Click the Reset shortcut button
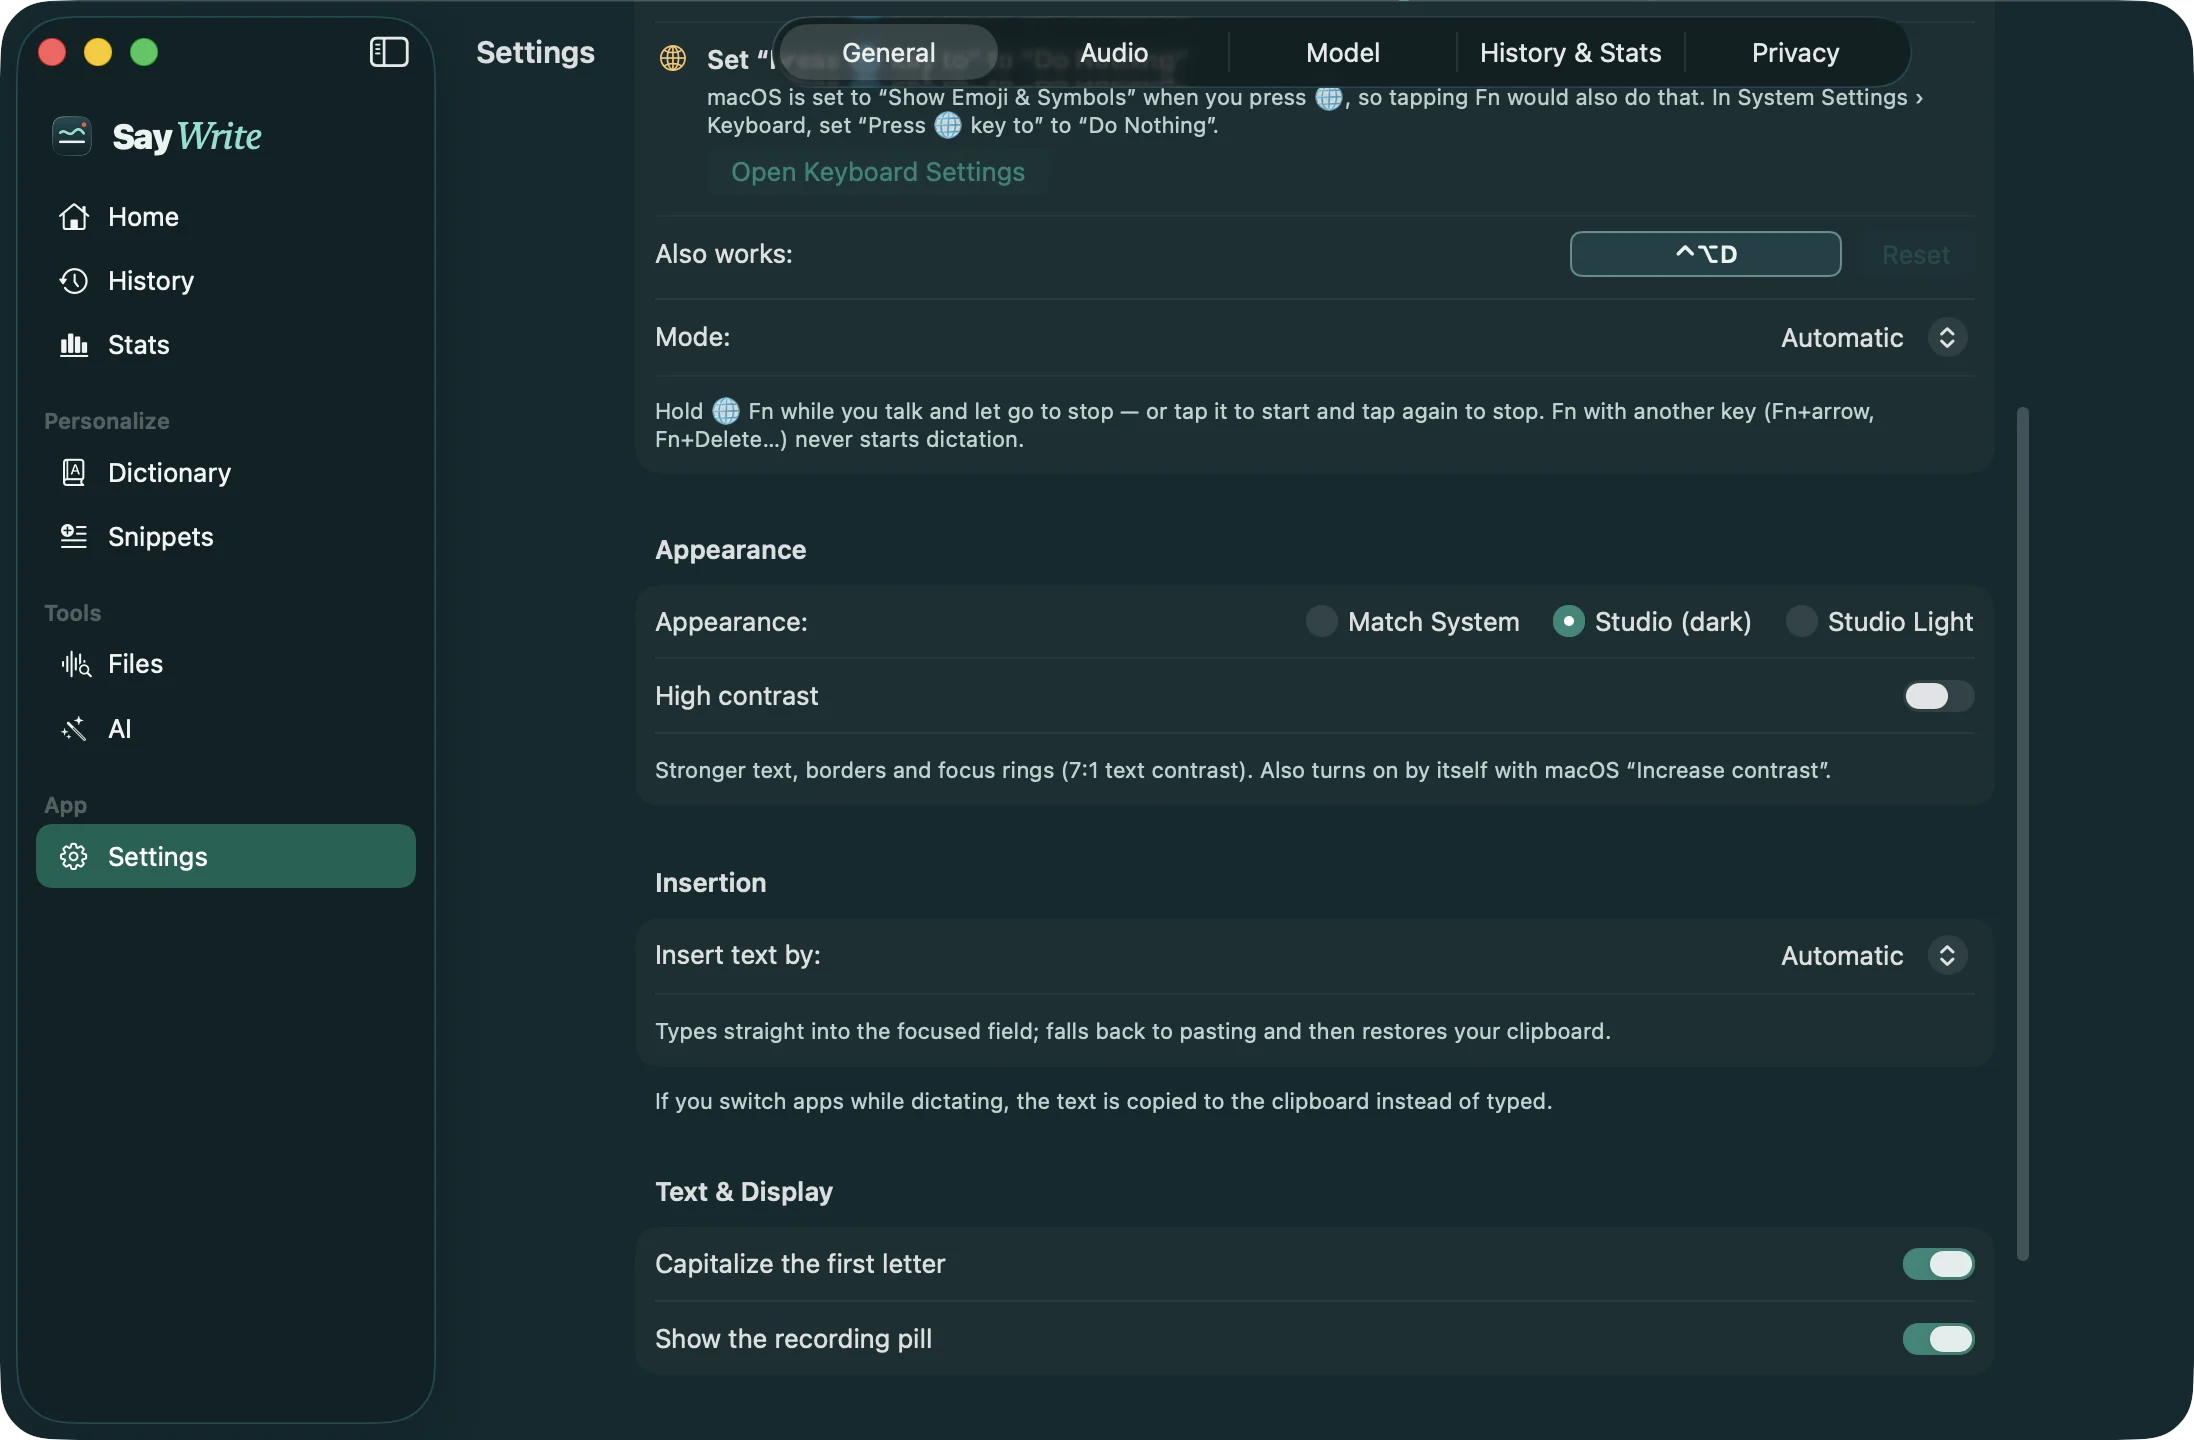 pyautogui.click(x=1915, y=255)
